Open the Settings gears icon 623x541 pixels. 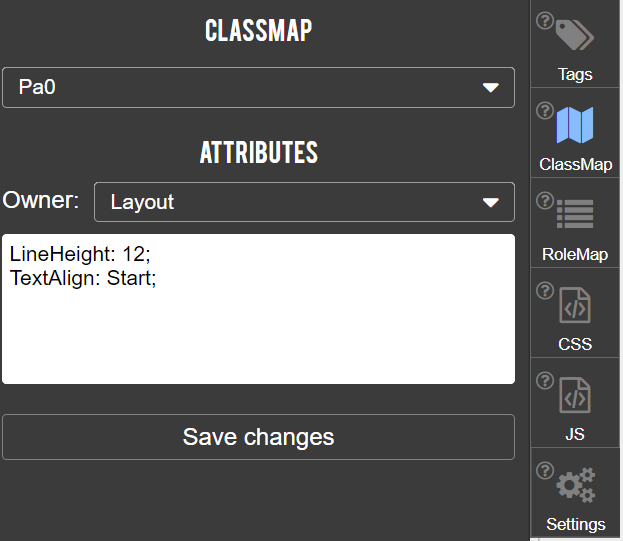(575, 485)
